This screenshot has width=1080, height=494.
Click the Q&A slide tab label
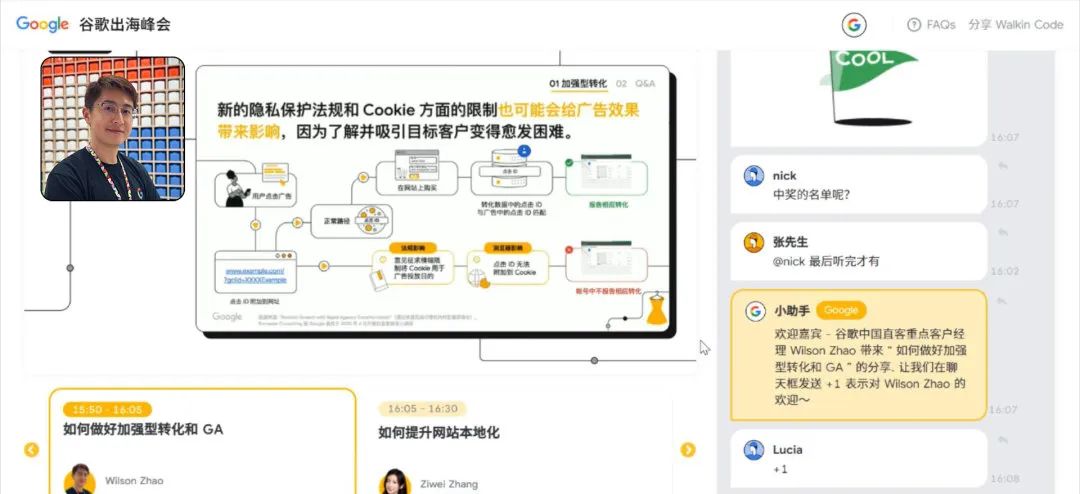[x=645, y=83]
